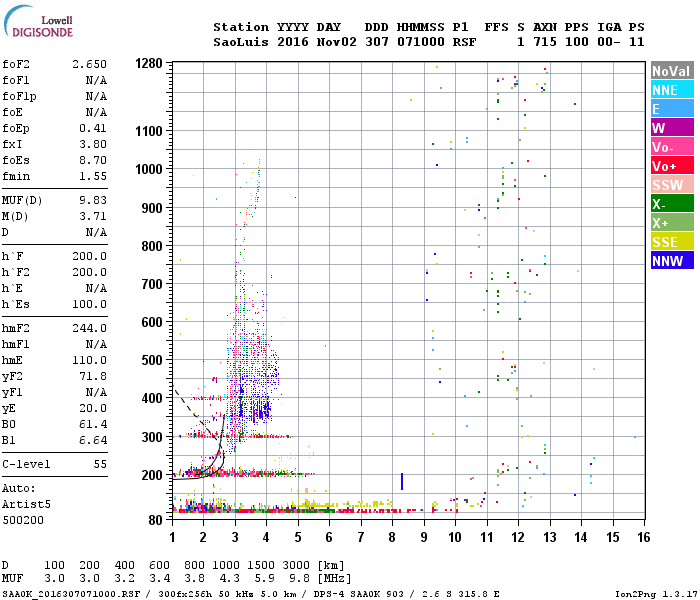Select the W purple legend swatch

672,128
